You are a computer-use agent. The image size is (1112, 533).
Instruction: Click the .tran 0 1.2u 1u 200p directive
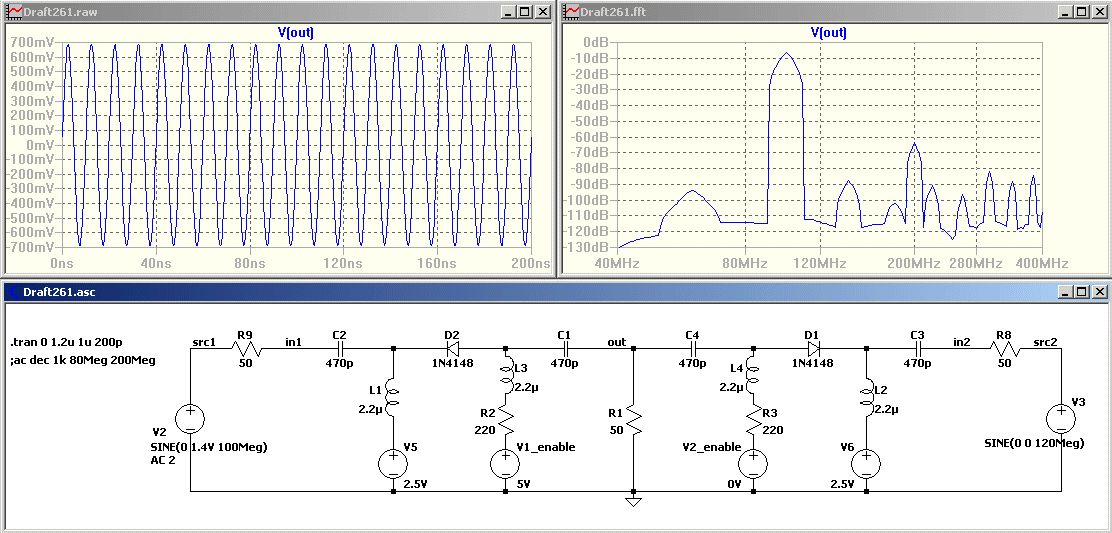[67, 342]
